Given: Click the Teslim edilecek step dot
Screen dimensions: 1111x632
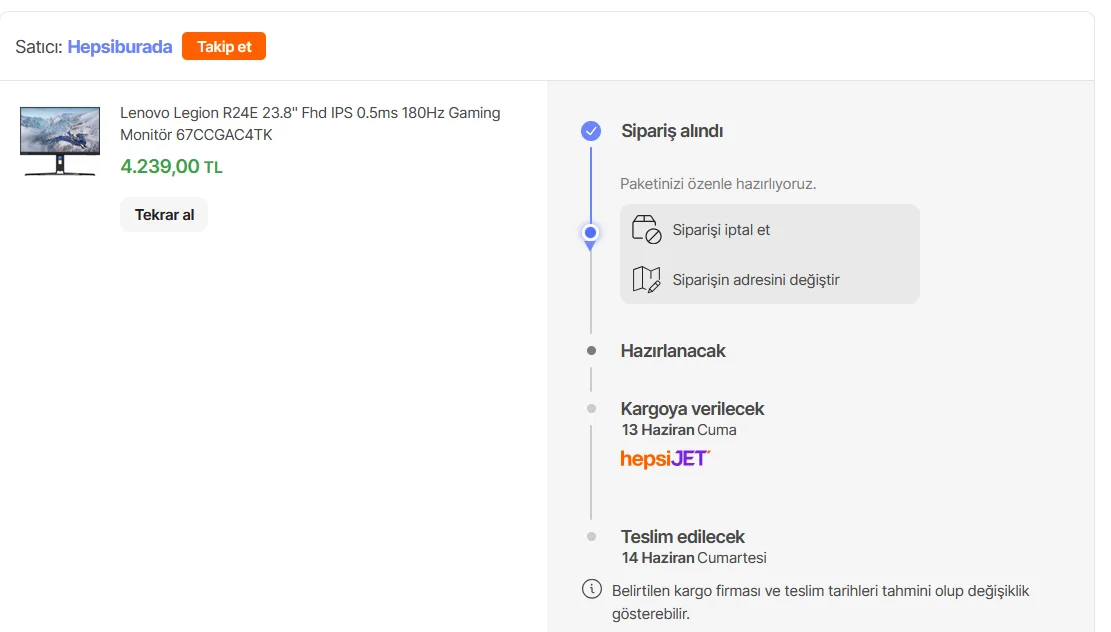Looking at the screenshot, I should [x=592, y=537].
